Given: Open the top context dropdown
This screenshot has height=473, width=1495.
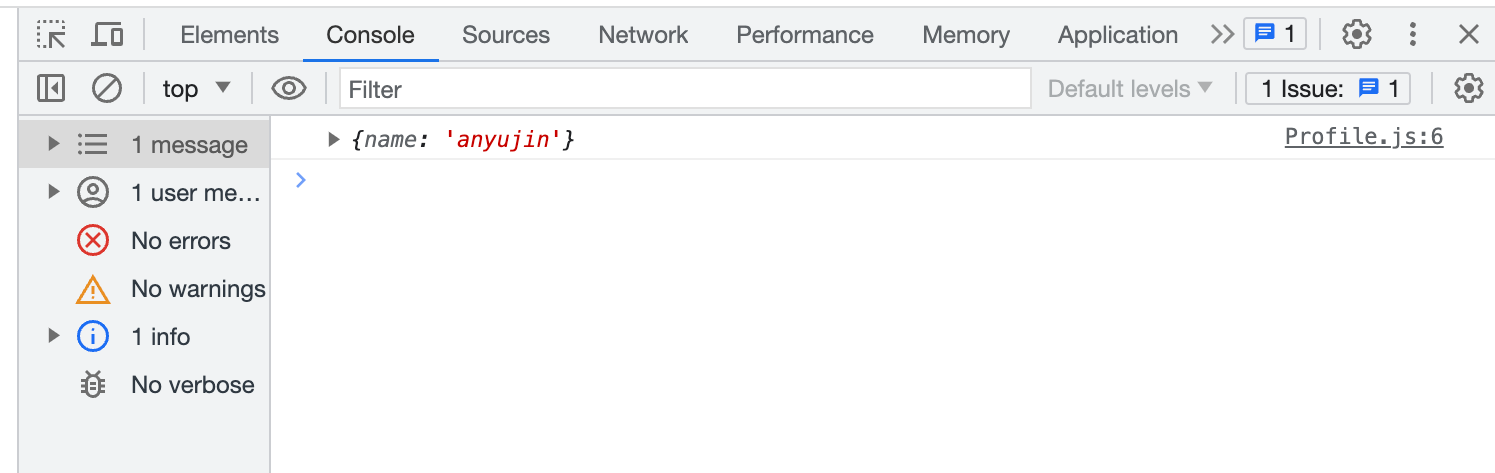Looking at the screenshot, I should (197, 89).
